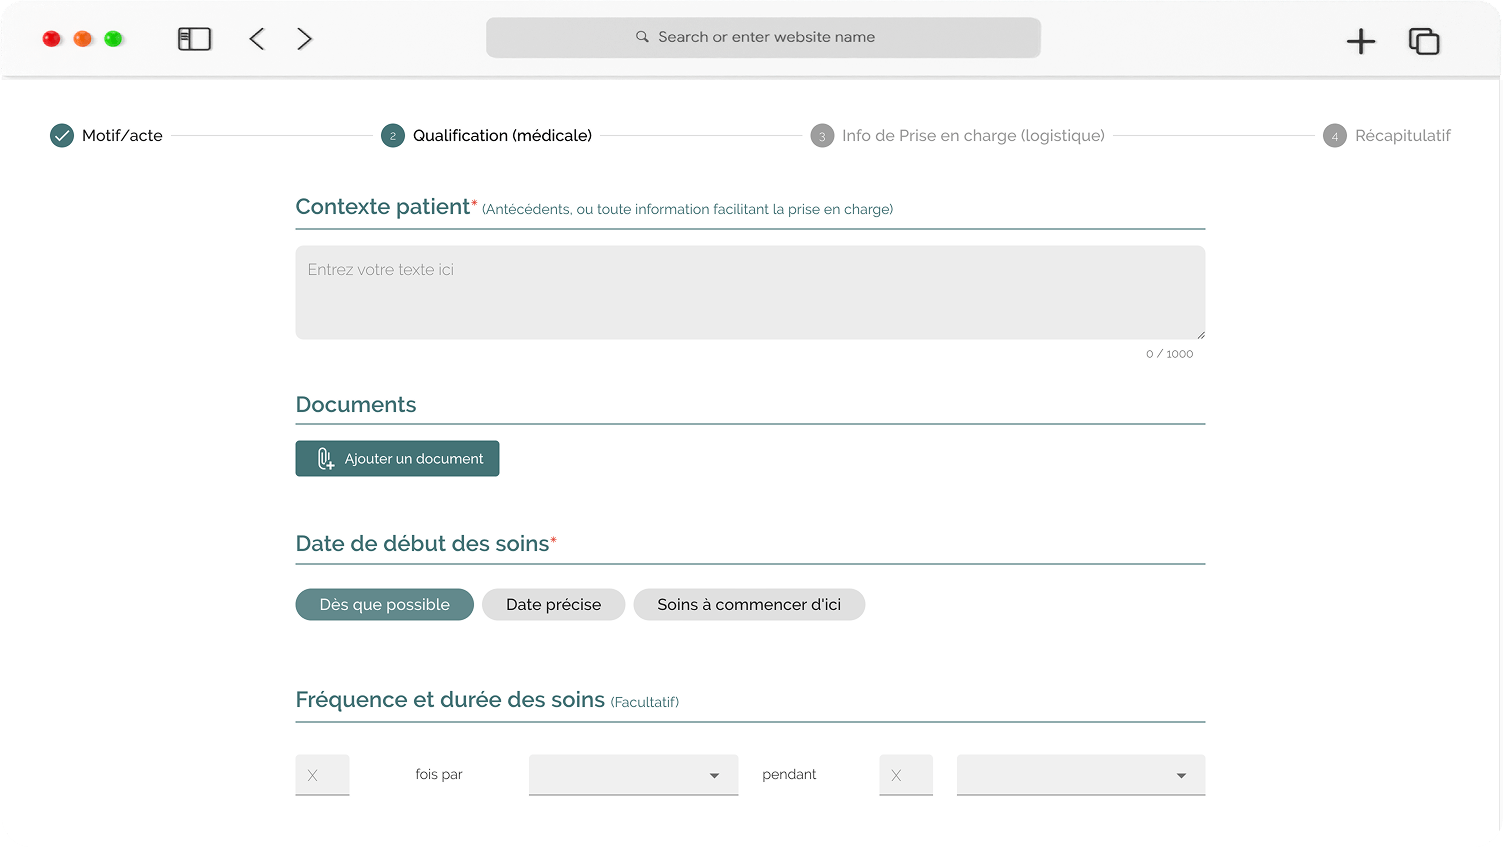
Task: Select Soins à commencer d'ici
Action: (x=749, y=605)
